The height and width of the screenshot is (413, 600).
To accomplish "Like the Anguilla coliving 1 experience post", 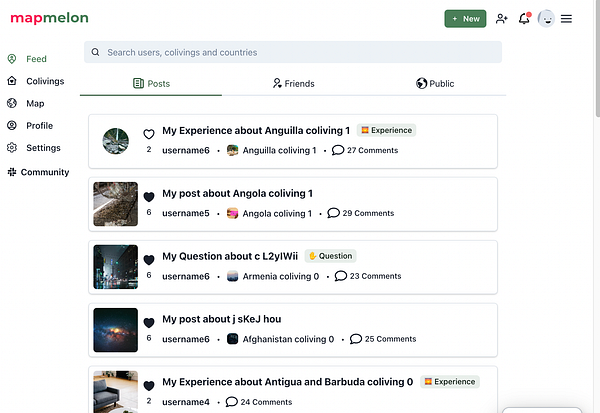I will (149, 134).
